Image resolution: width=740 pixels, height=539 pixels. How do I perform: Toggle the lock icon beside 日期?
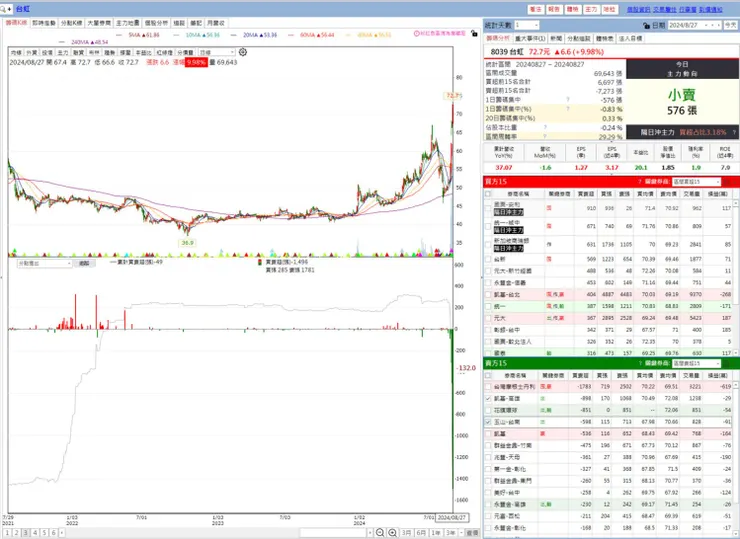click(646, 25)
